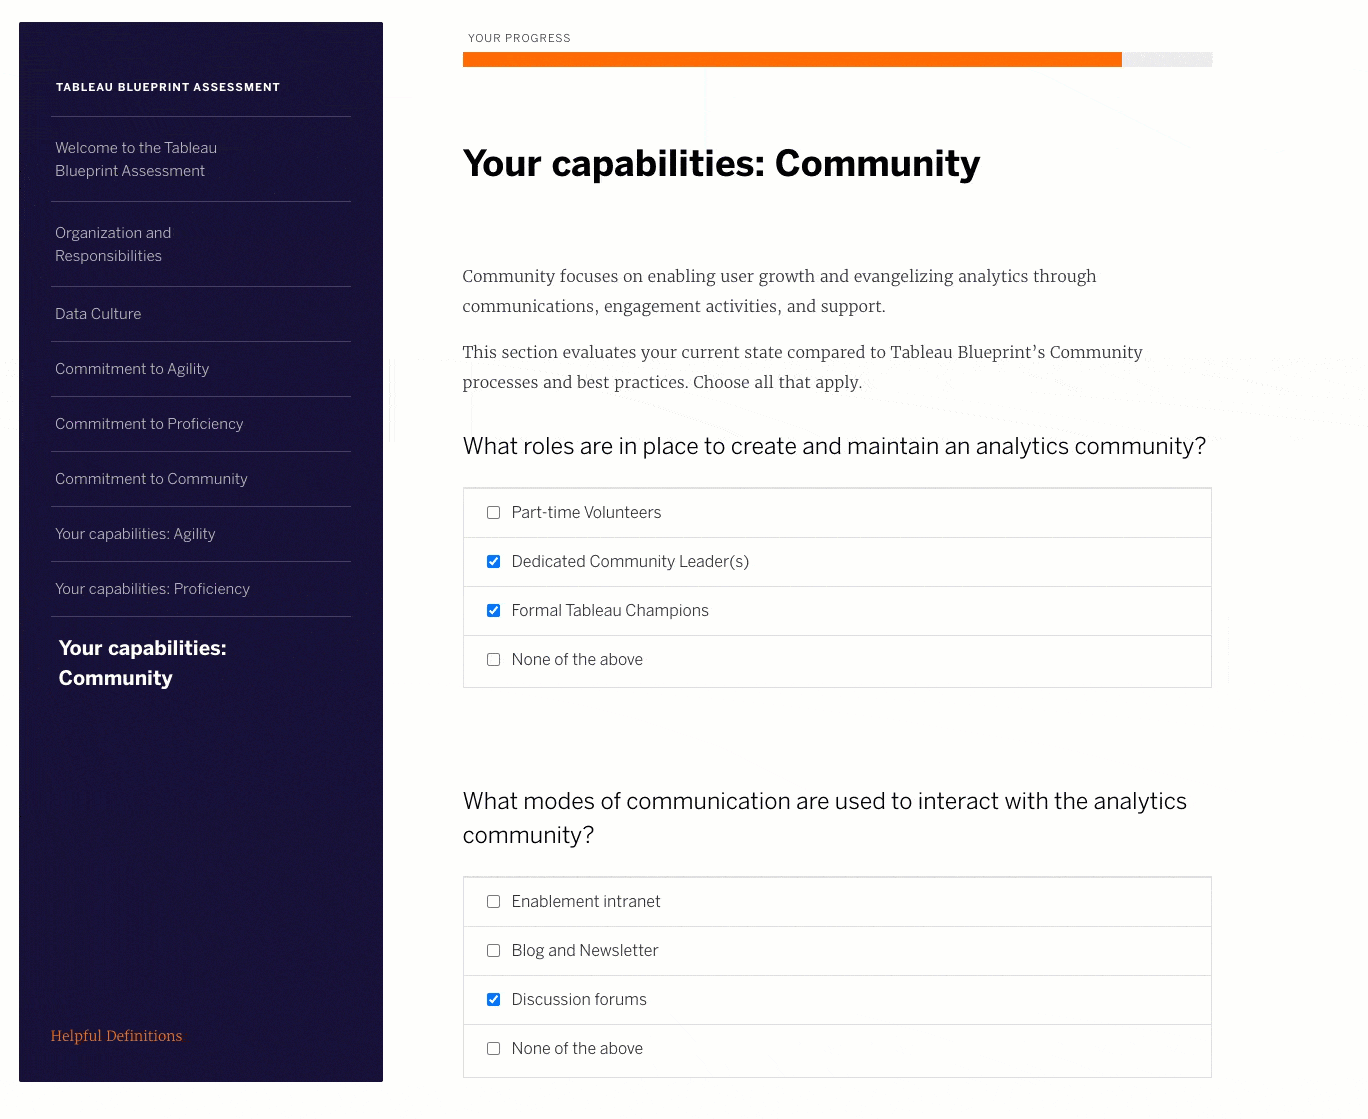Uncheck Formal Tableau Champions option
This screenshot has width=1368, height=1119.
[493, 611]
